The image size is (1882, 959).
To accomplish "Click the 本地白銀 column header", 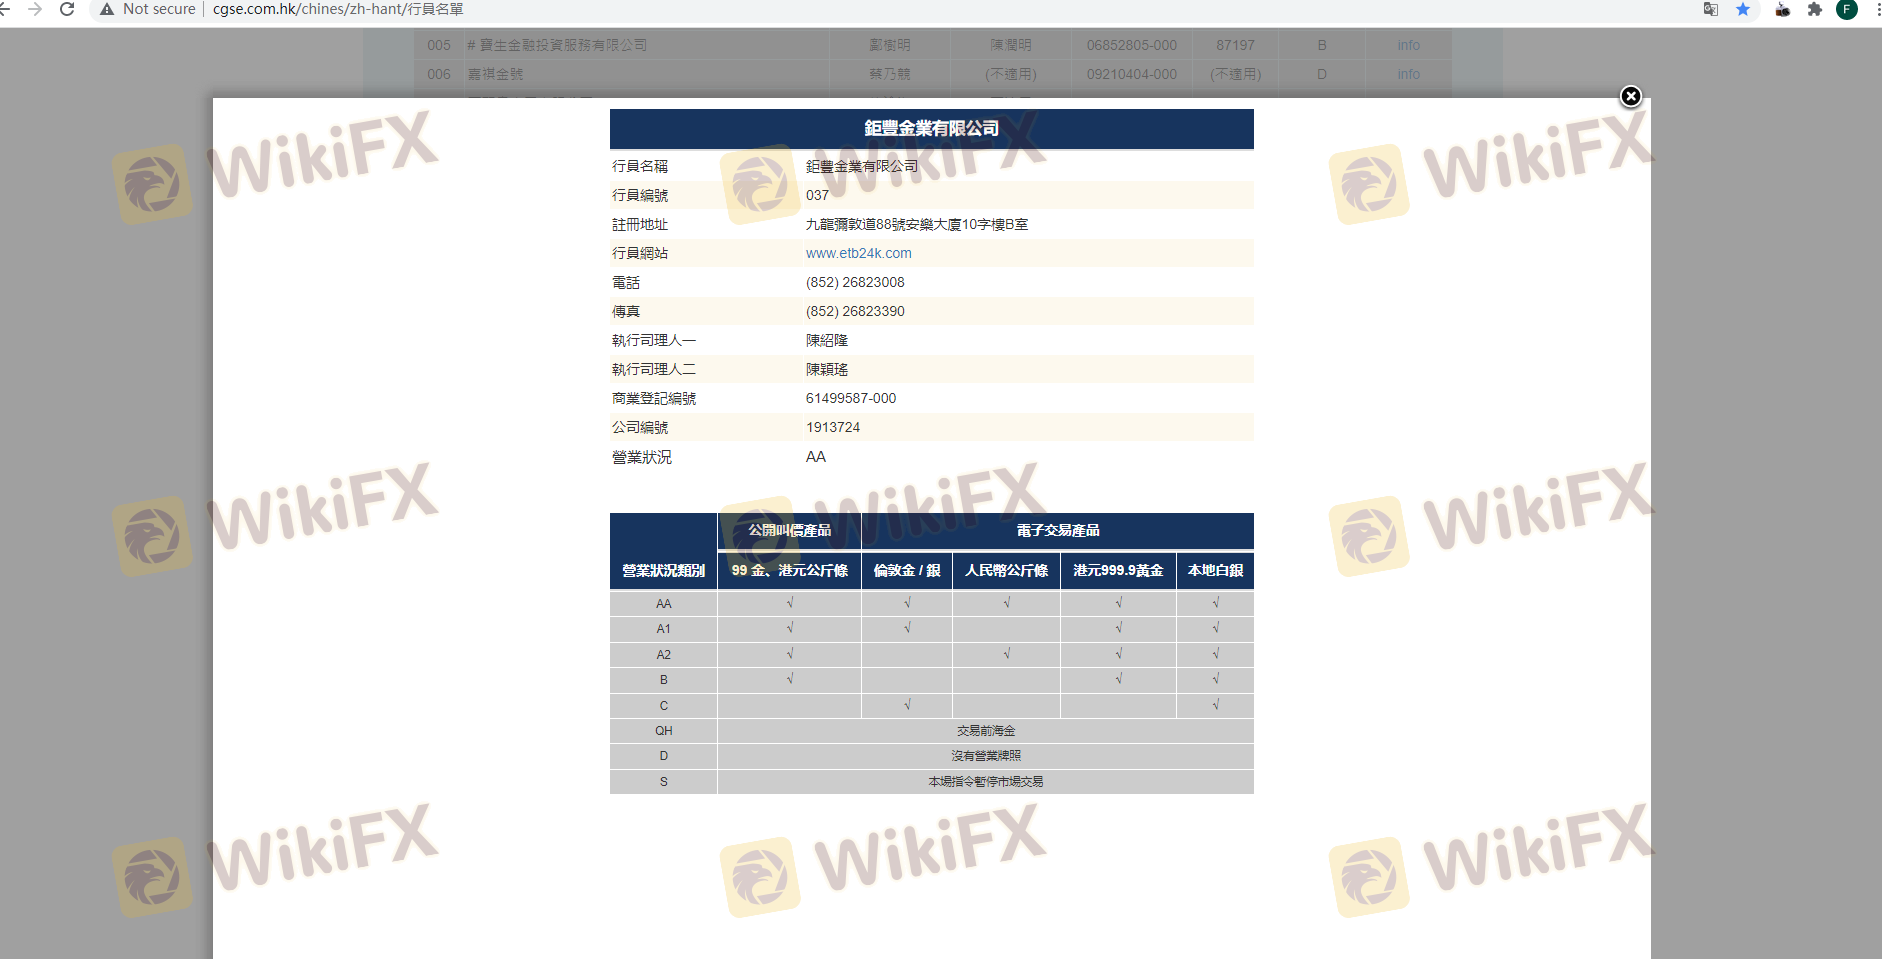I will coord(1216,570).
